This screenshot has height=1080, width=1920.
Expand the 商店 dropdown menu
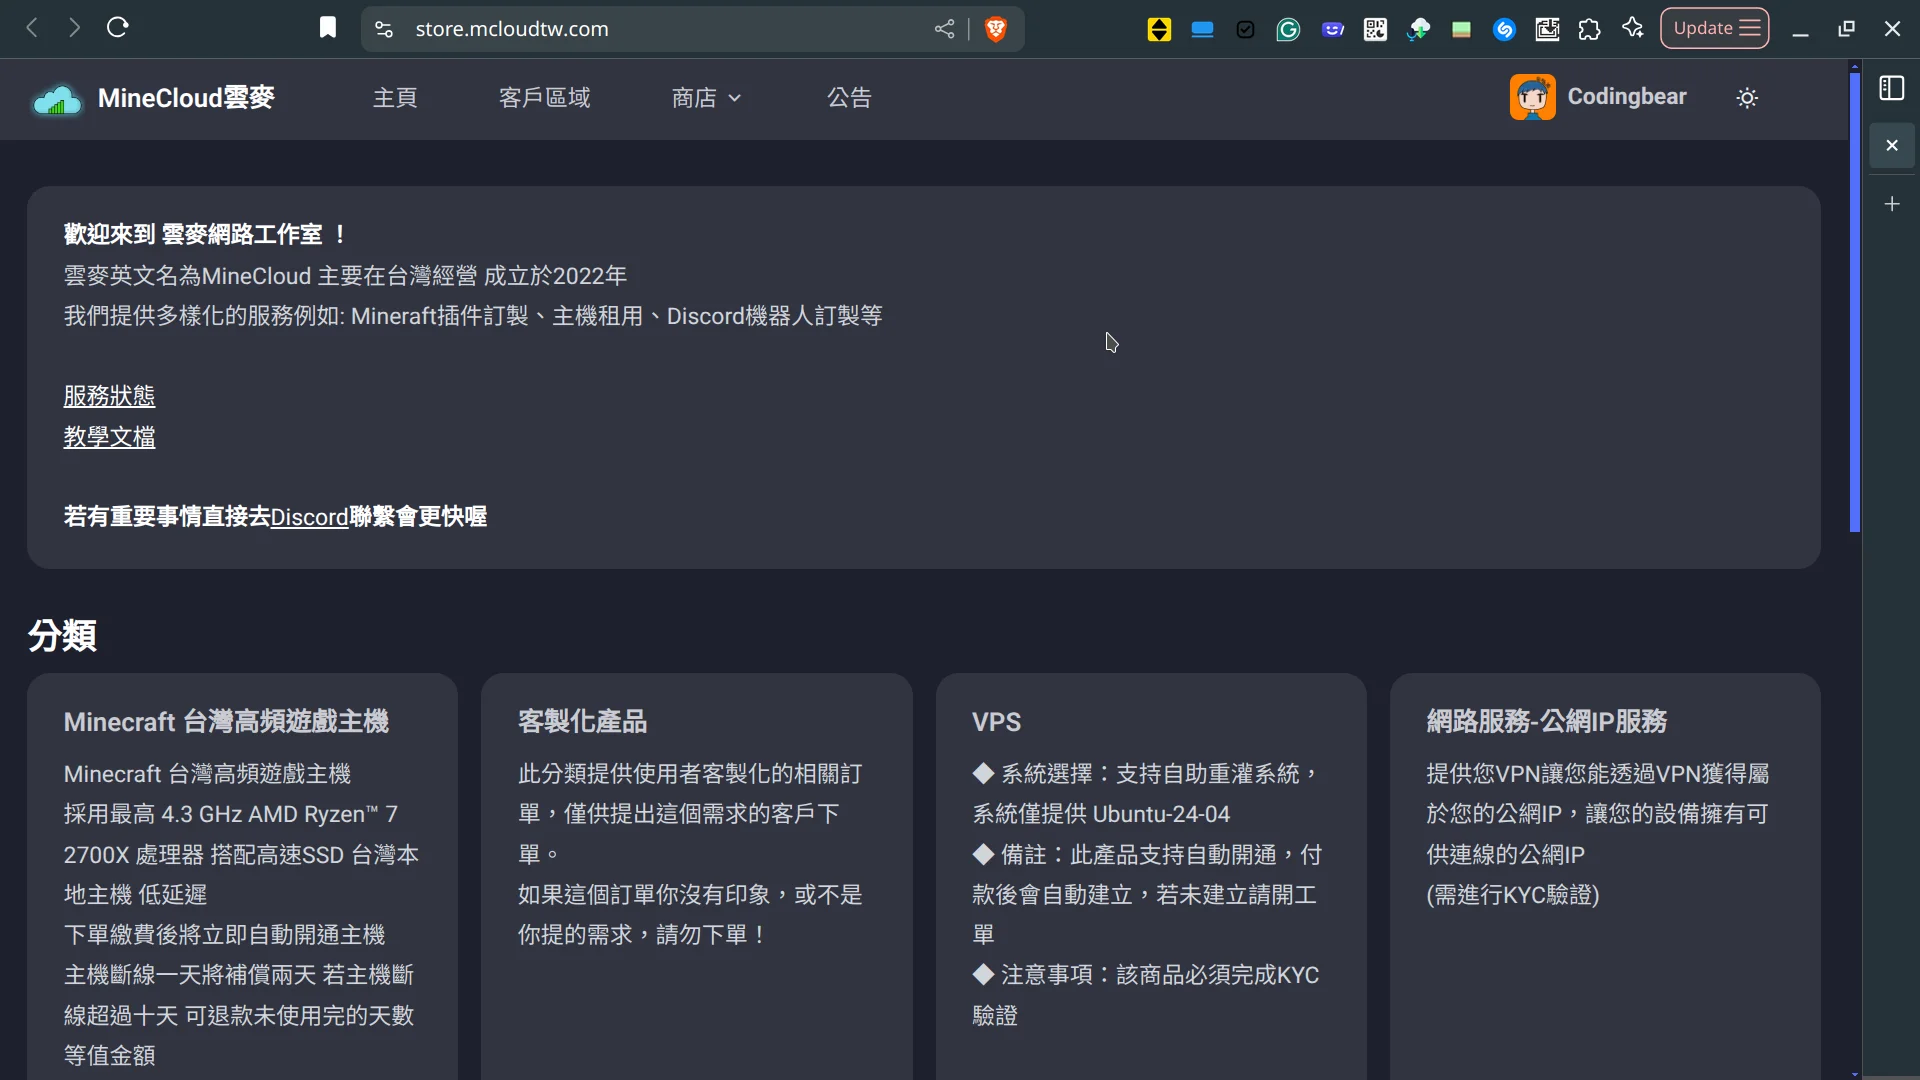point(706,98)
